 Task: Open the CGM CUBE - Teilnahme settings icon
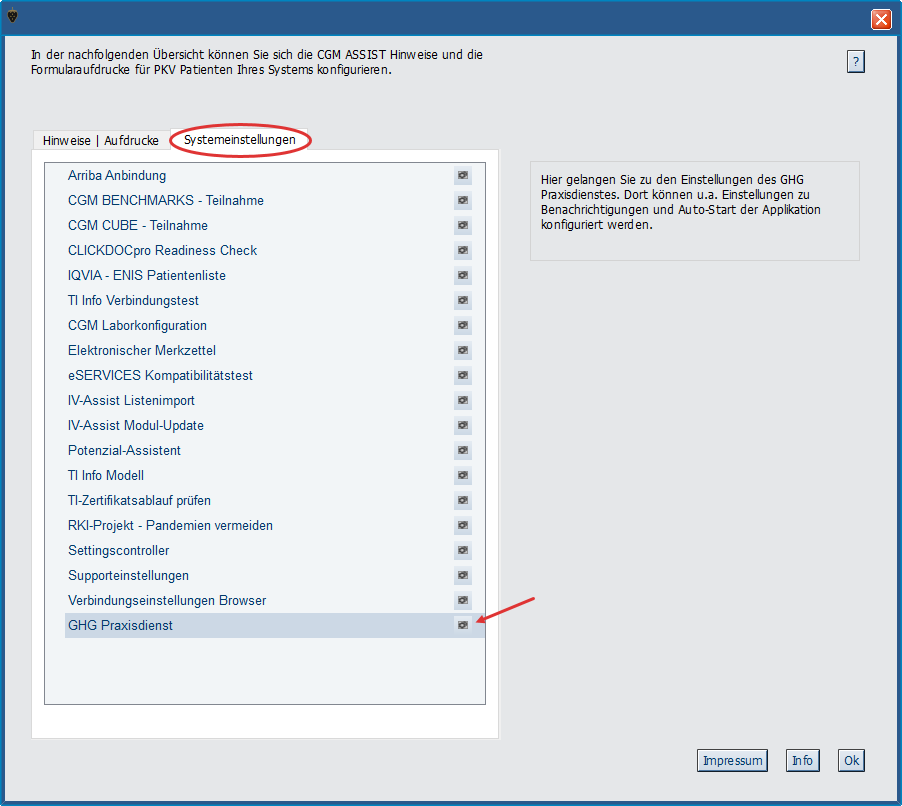pos(463,226)
